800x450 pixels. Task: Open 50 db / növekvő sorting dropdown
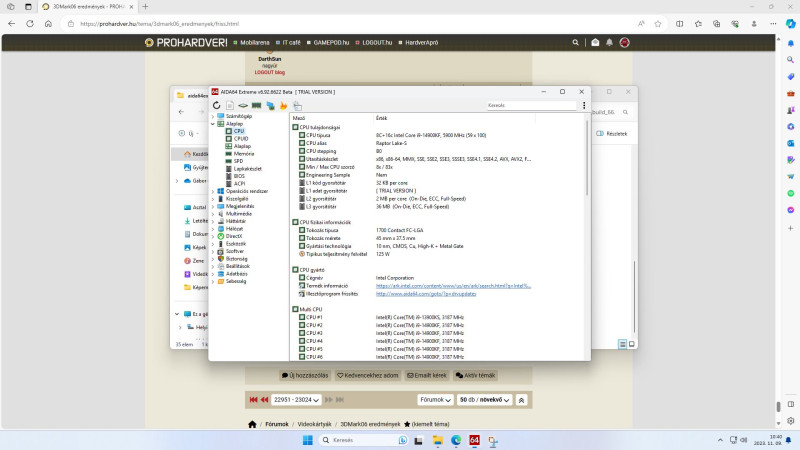pos(485,400)
